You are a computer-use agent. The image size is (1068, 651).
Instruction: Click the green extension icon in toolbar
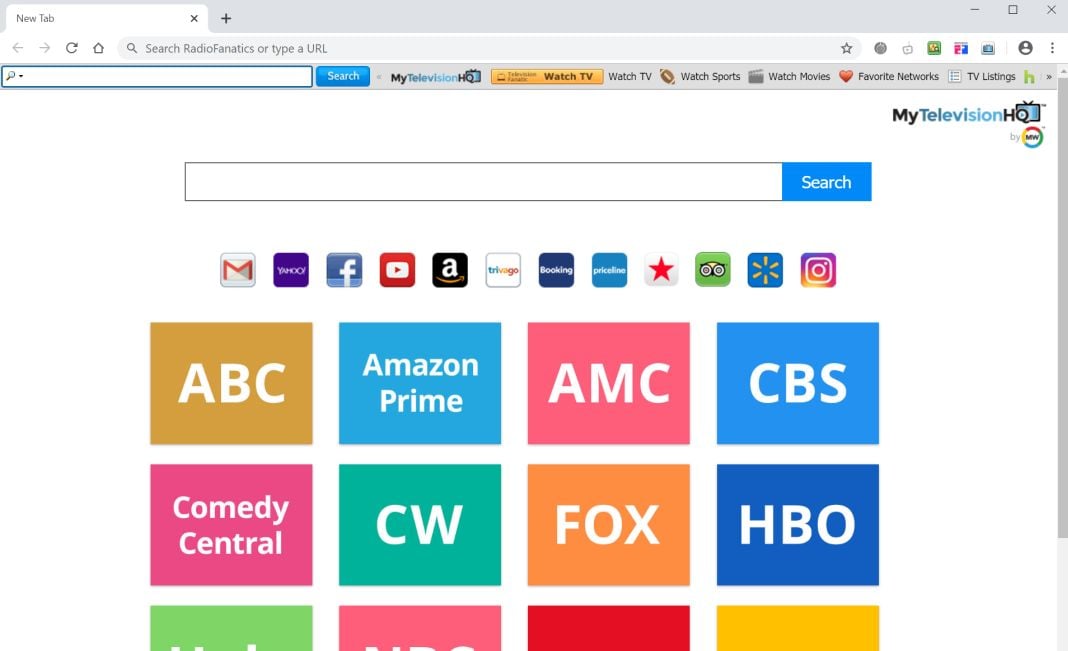click(x=934, y=48)
